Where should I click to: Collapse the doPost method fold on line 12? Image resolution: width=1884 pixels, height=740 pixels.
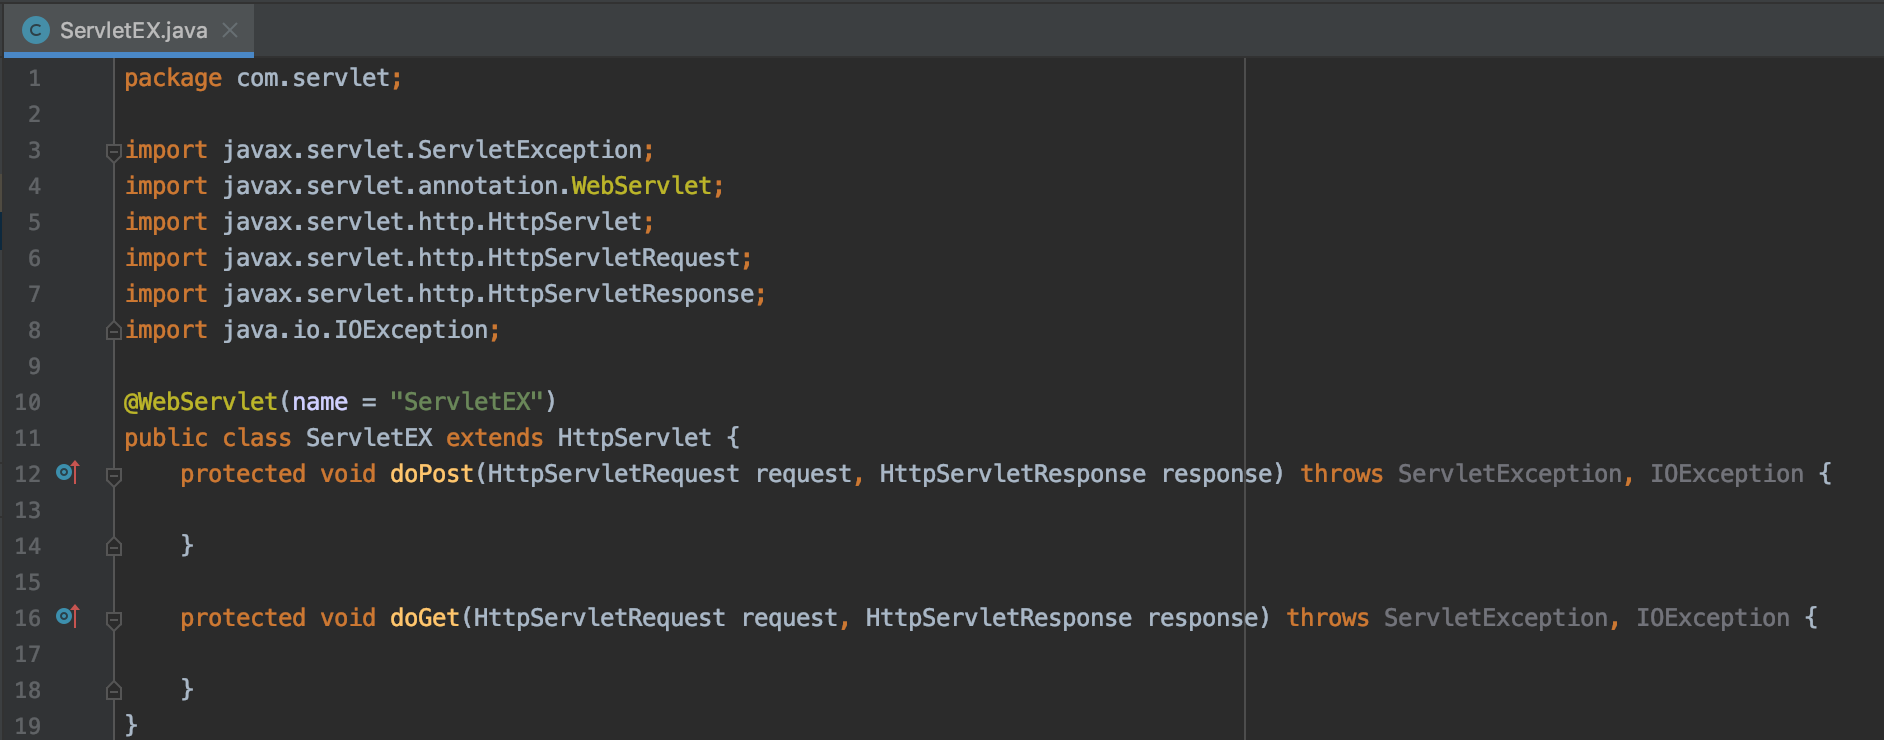(x=114, y=476)
